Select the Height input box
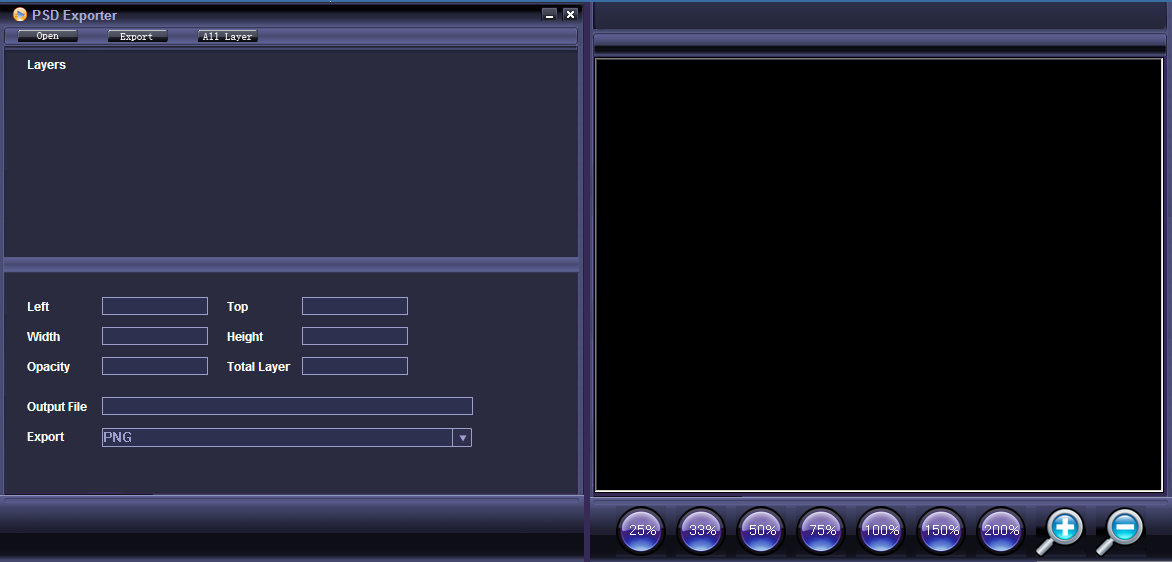The width and height of the screenshot is (1172, 562). [x=355, y=336]
